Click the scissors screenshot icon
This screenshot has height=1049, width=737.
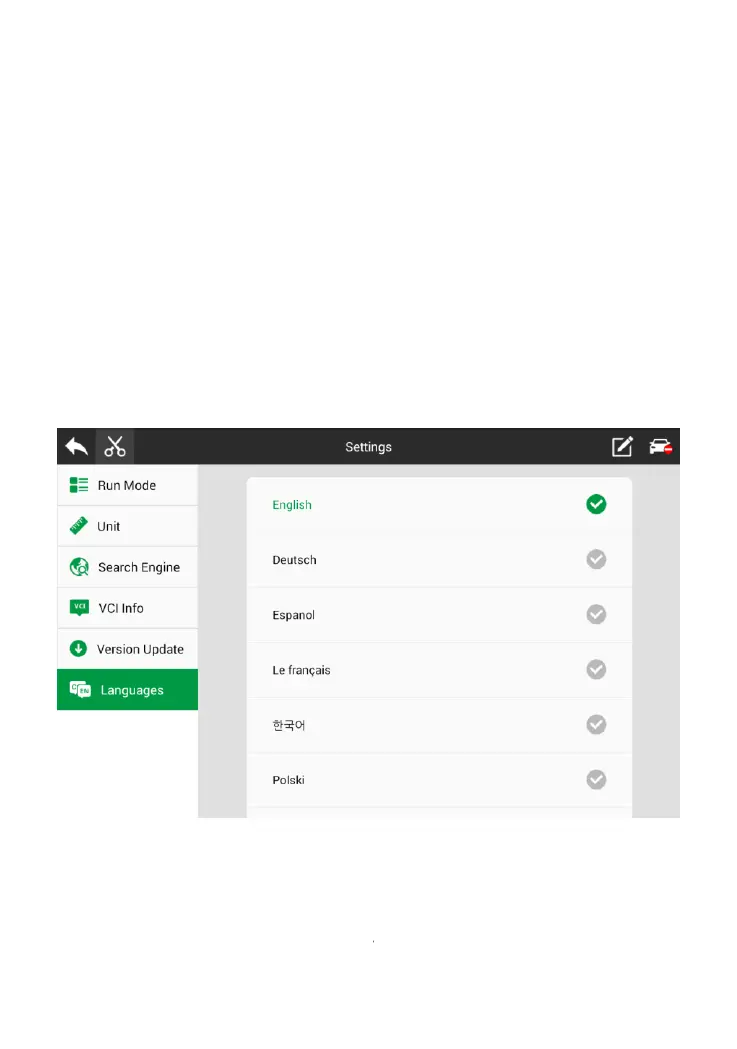coord(115,446)
